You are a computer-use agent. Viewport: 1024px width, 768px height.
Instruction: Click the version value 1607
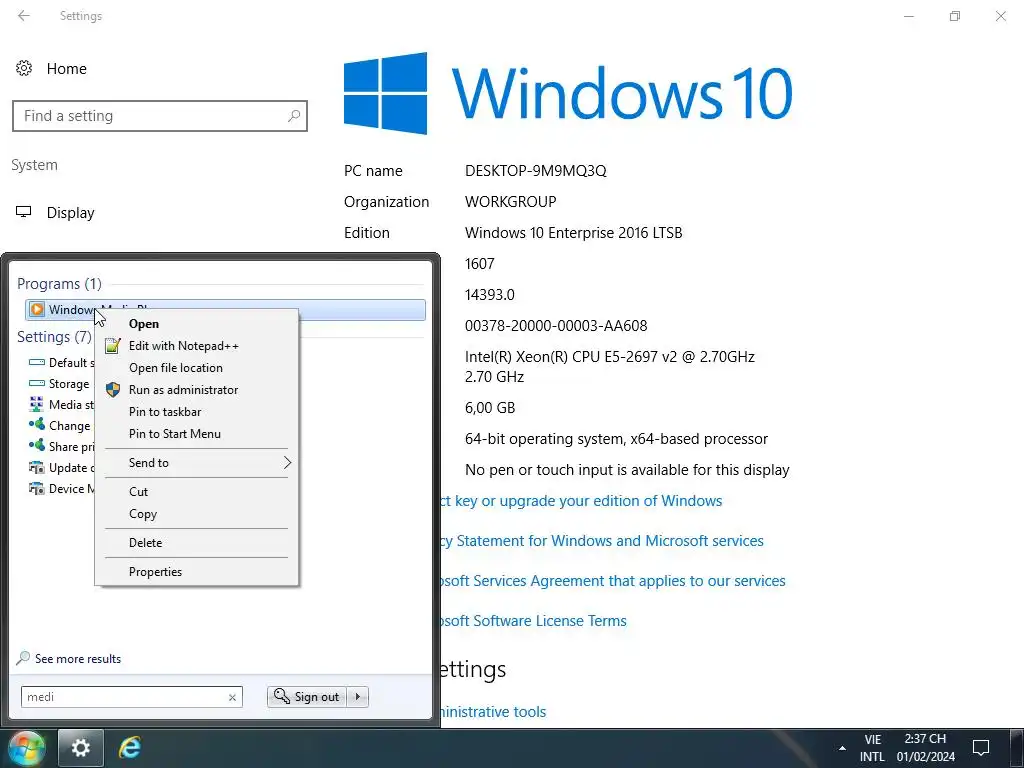[479, 264]
